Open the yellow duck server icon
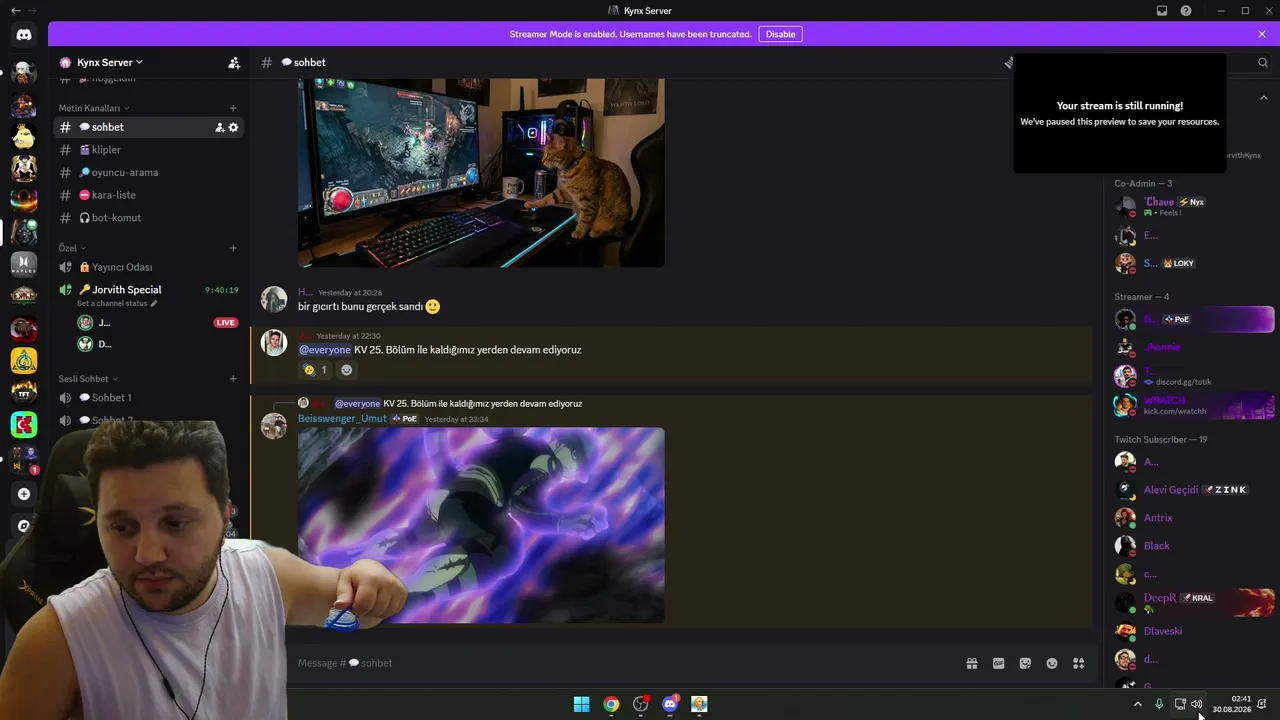Image resolution: width=1280 pixels, height=720 pixels. [24, 136]
